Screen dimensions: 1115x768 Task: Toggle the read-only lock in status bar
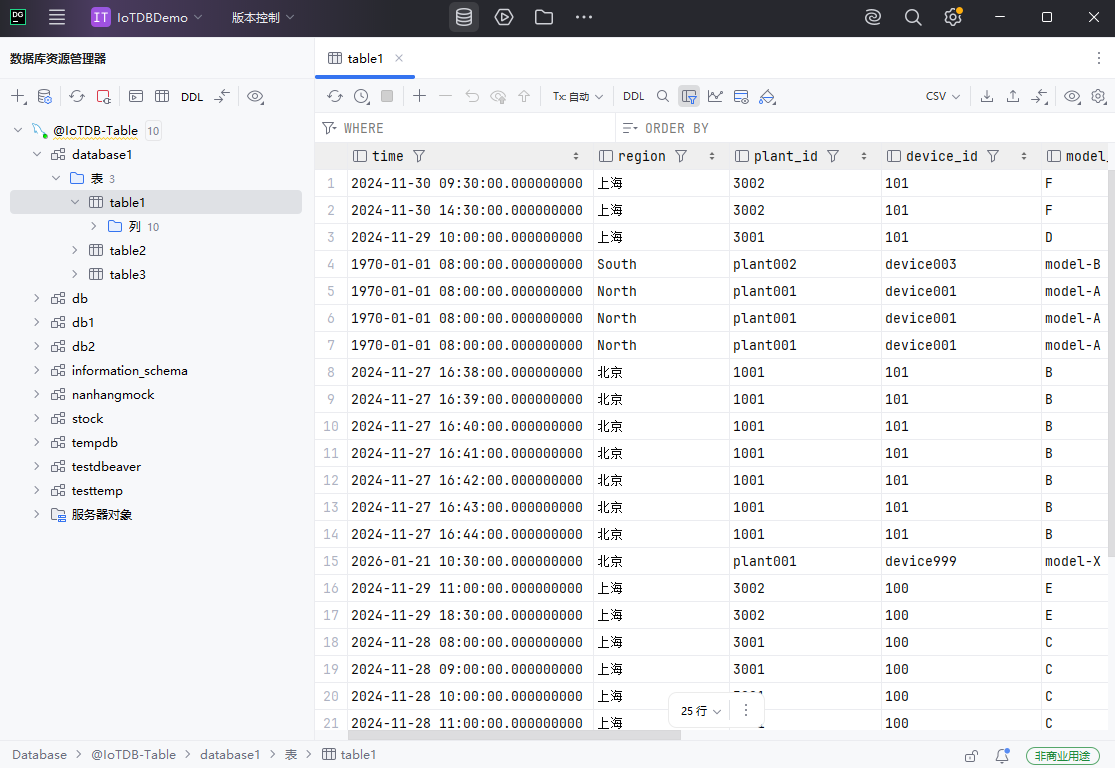pyautogui.click(x=971, y=755)
